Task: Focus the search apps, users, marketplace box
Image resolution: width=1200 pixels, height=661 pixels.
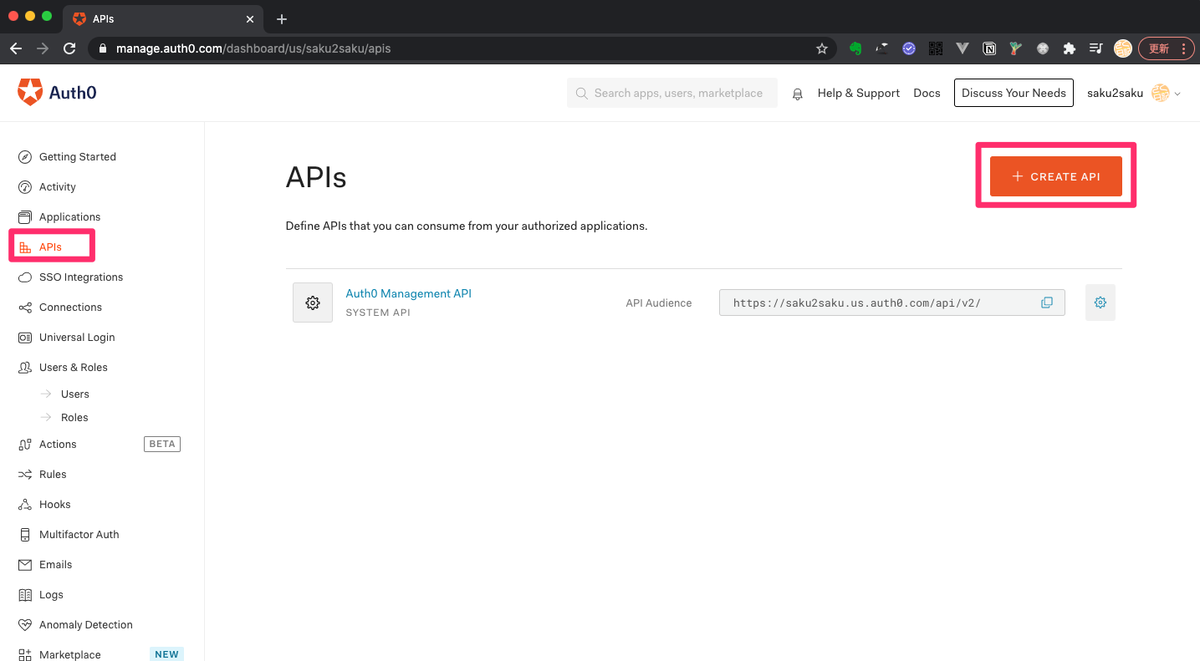Action: coord(672,93)
